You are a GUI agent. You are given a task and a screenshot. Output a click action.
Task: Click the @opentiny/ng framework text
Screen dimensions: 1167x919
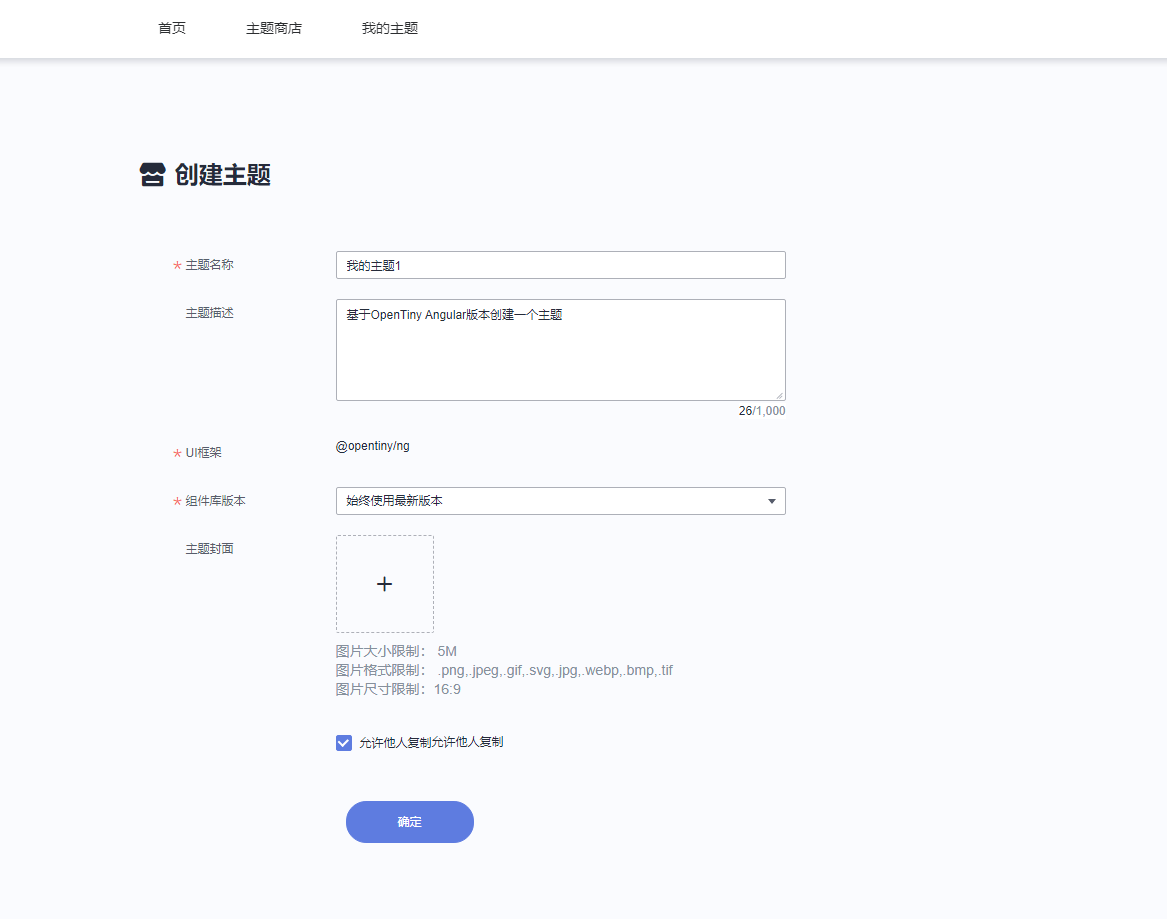point(373,446)
